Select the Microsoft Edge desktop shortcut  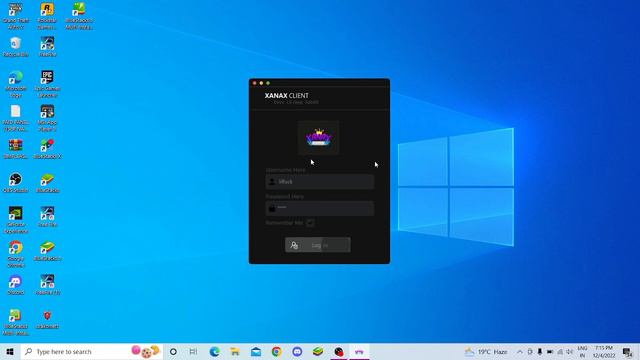pyautogui.click(x=16, y=84)
